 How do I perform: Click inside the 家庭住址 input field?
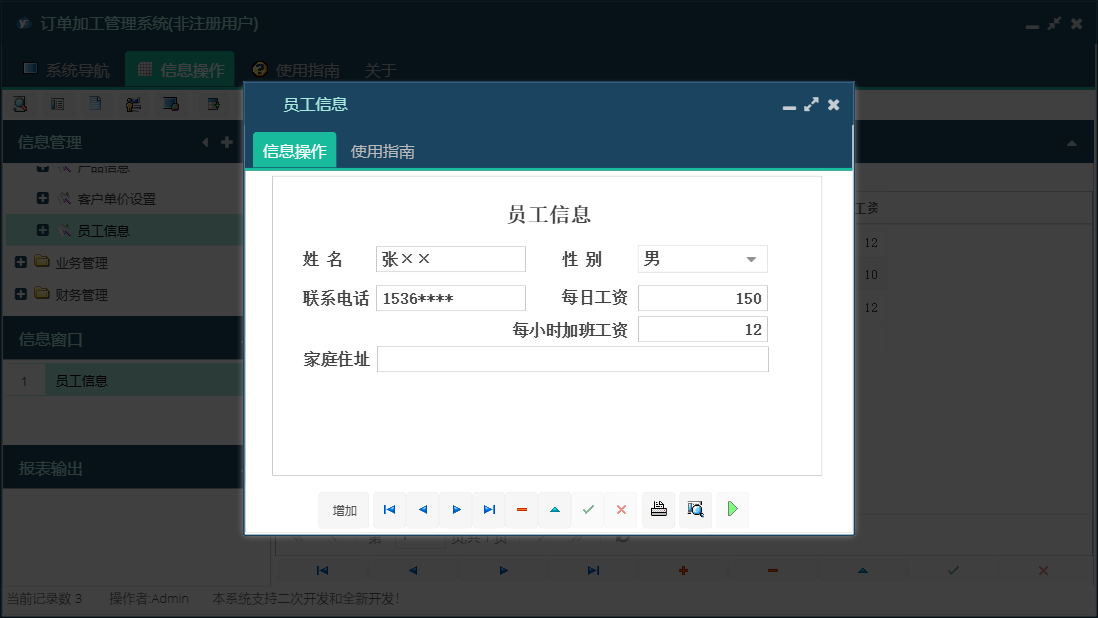click(x=572, y=359)
